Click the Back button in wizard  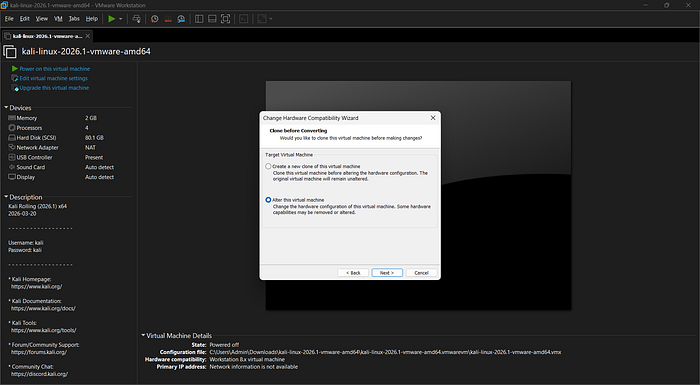click(x=353, y=273)
